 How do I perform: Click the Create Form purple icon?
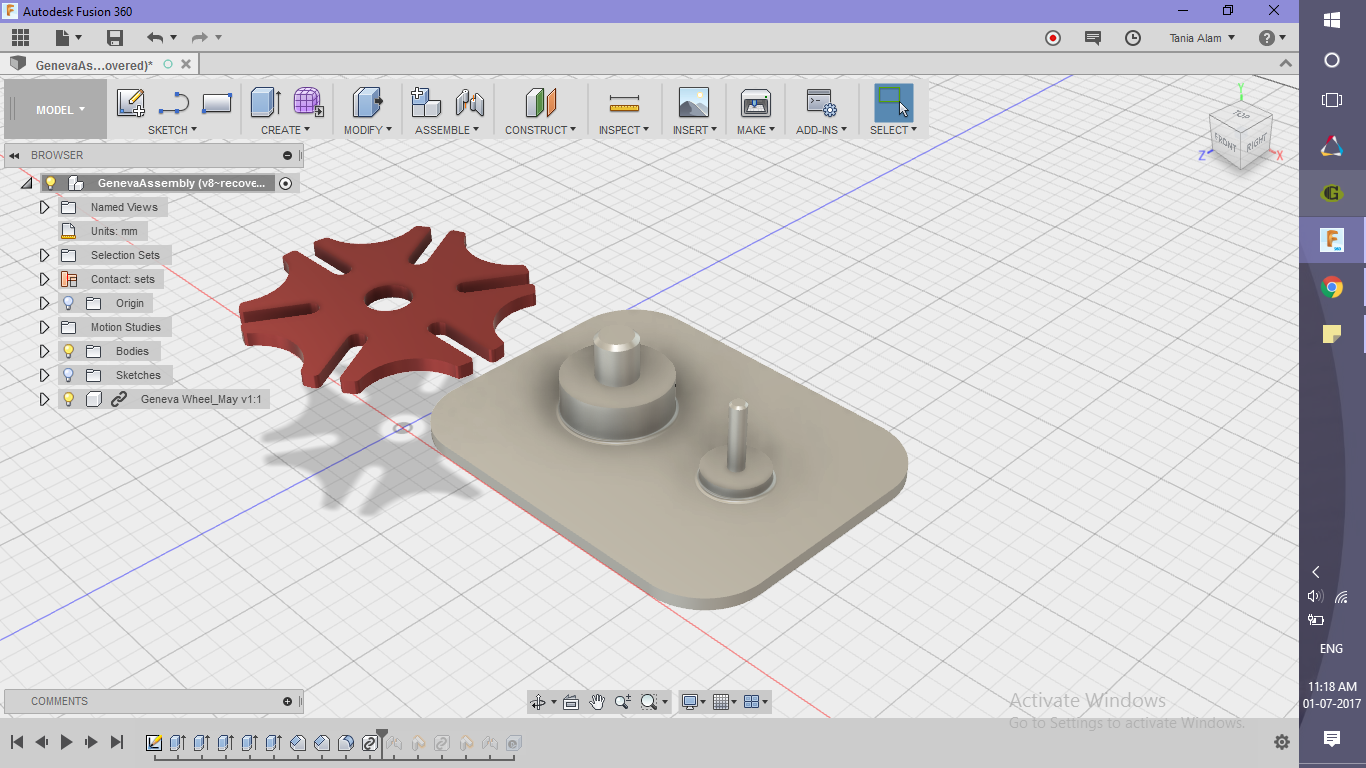[308, 103]
